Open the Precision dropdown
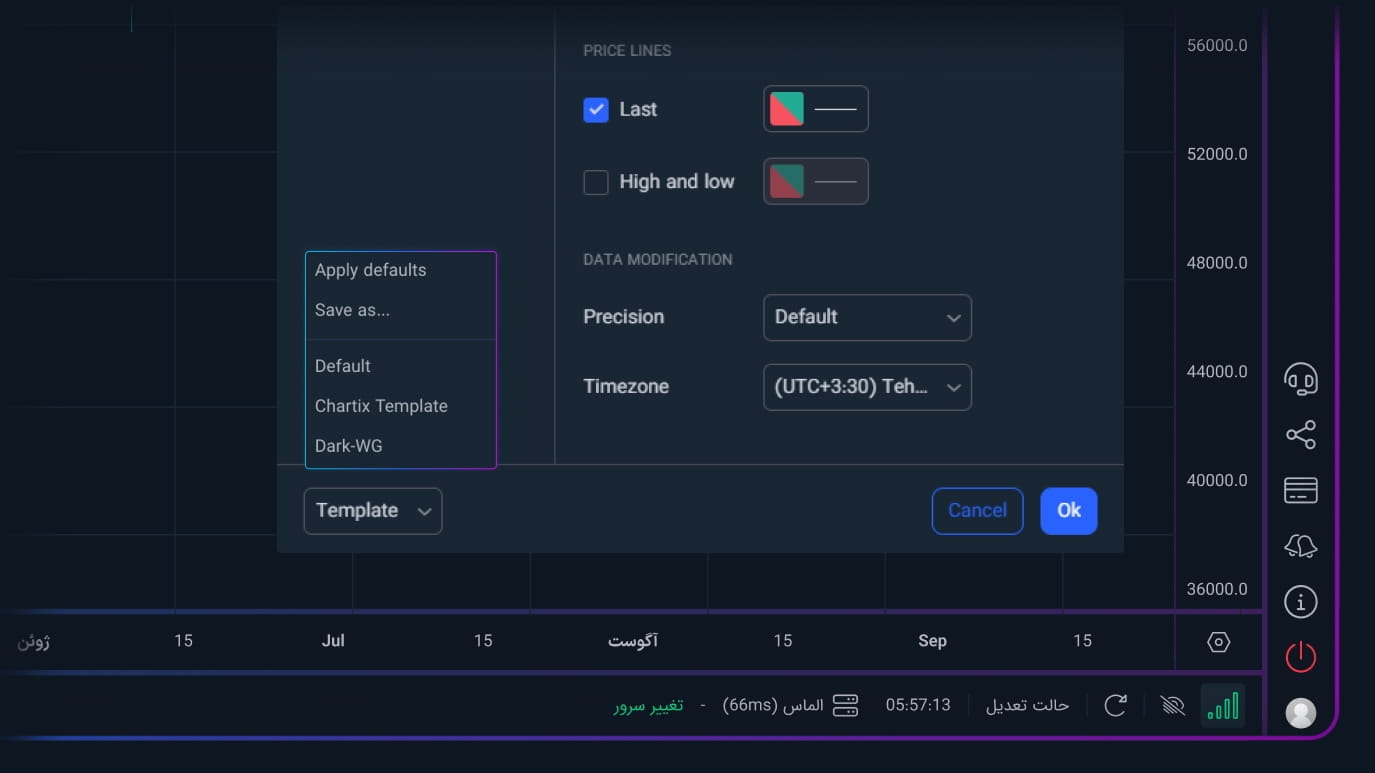1375x773 pixels. pyautogui.click(x=867, y=317)
